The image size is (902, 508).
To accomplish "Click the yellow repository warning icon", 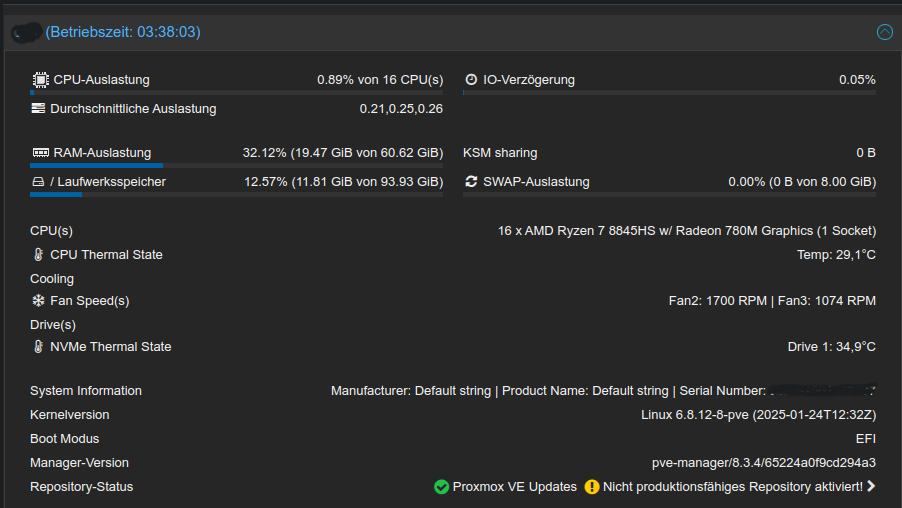I will point(591,487).
